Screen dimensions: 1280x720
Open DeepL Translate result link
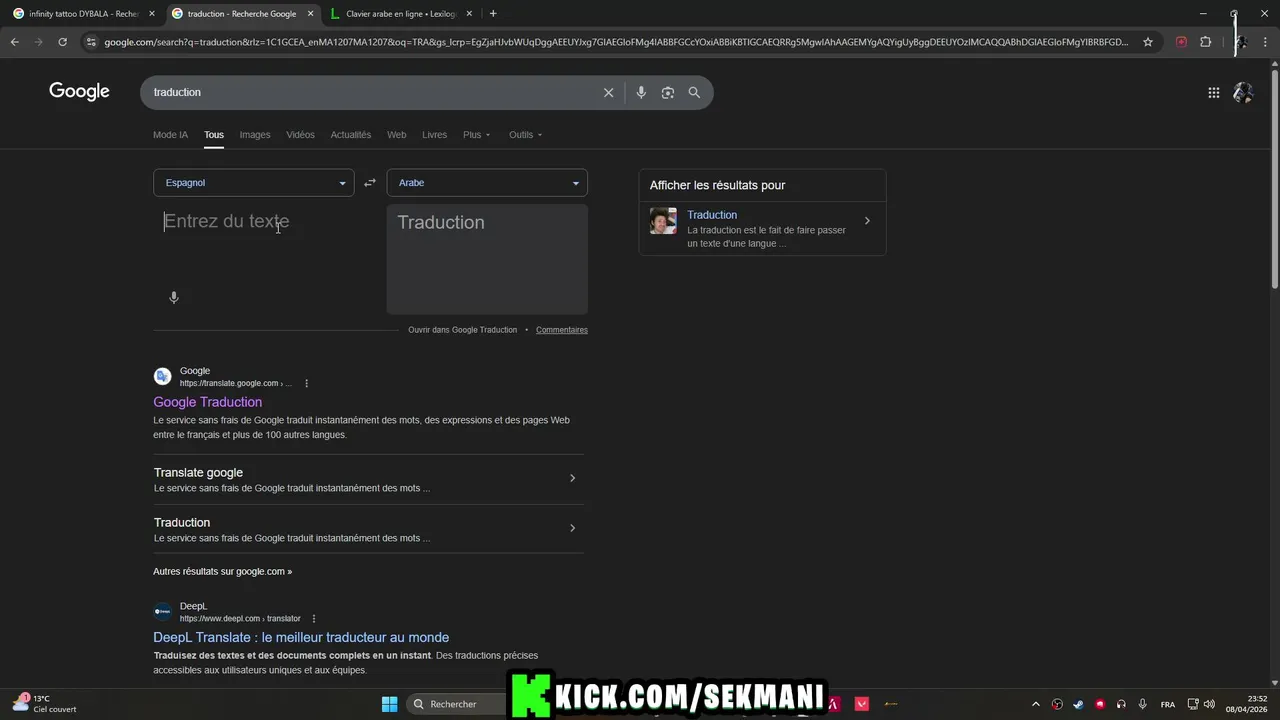301,637
